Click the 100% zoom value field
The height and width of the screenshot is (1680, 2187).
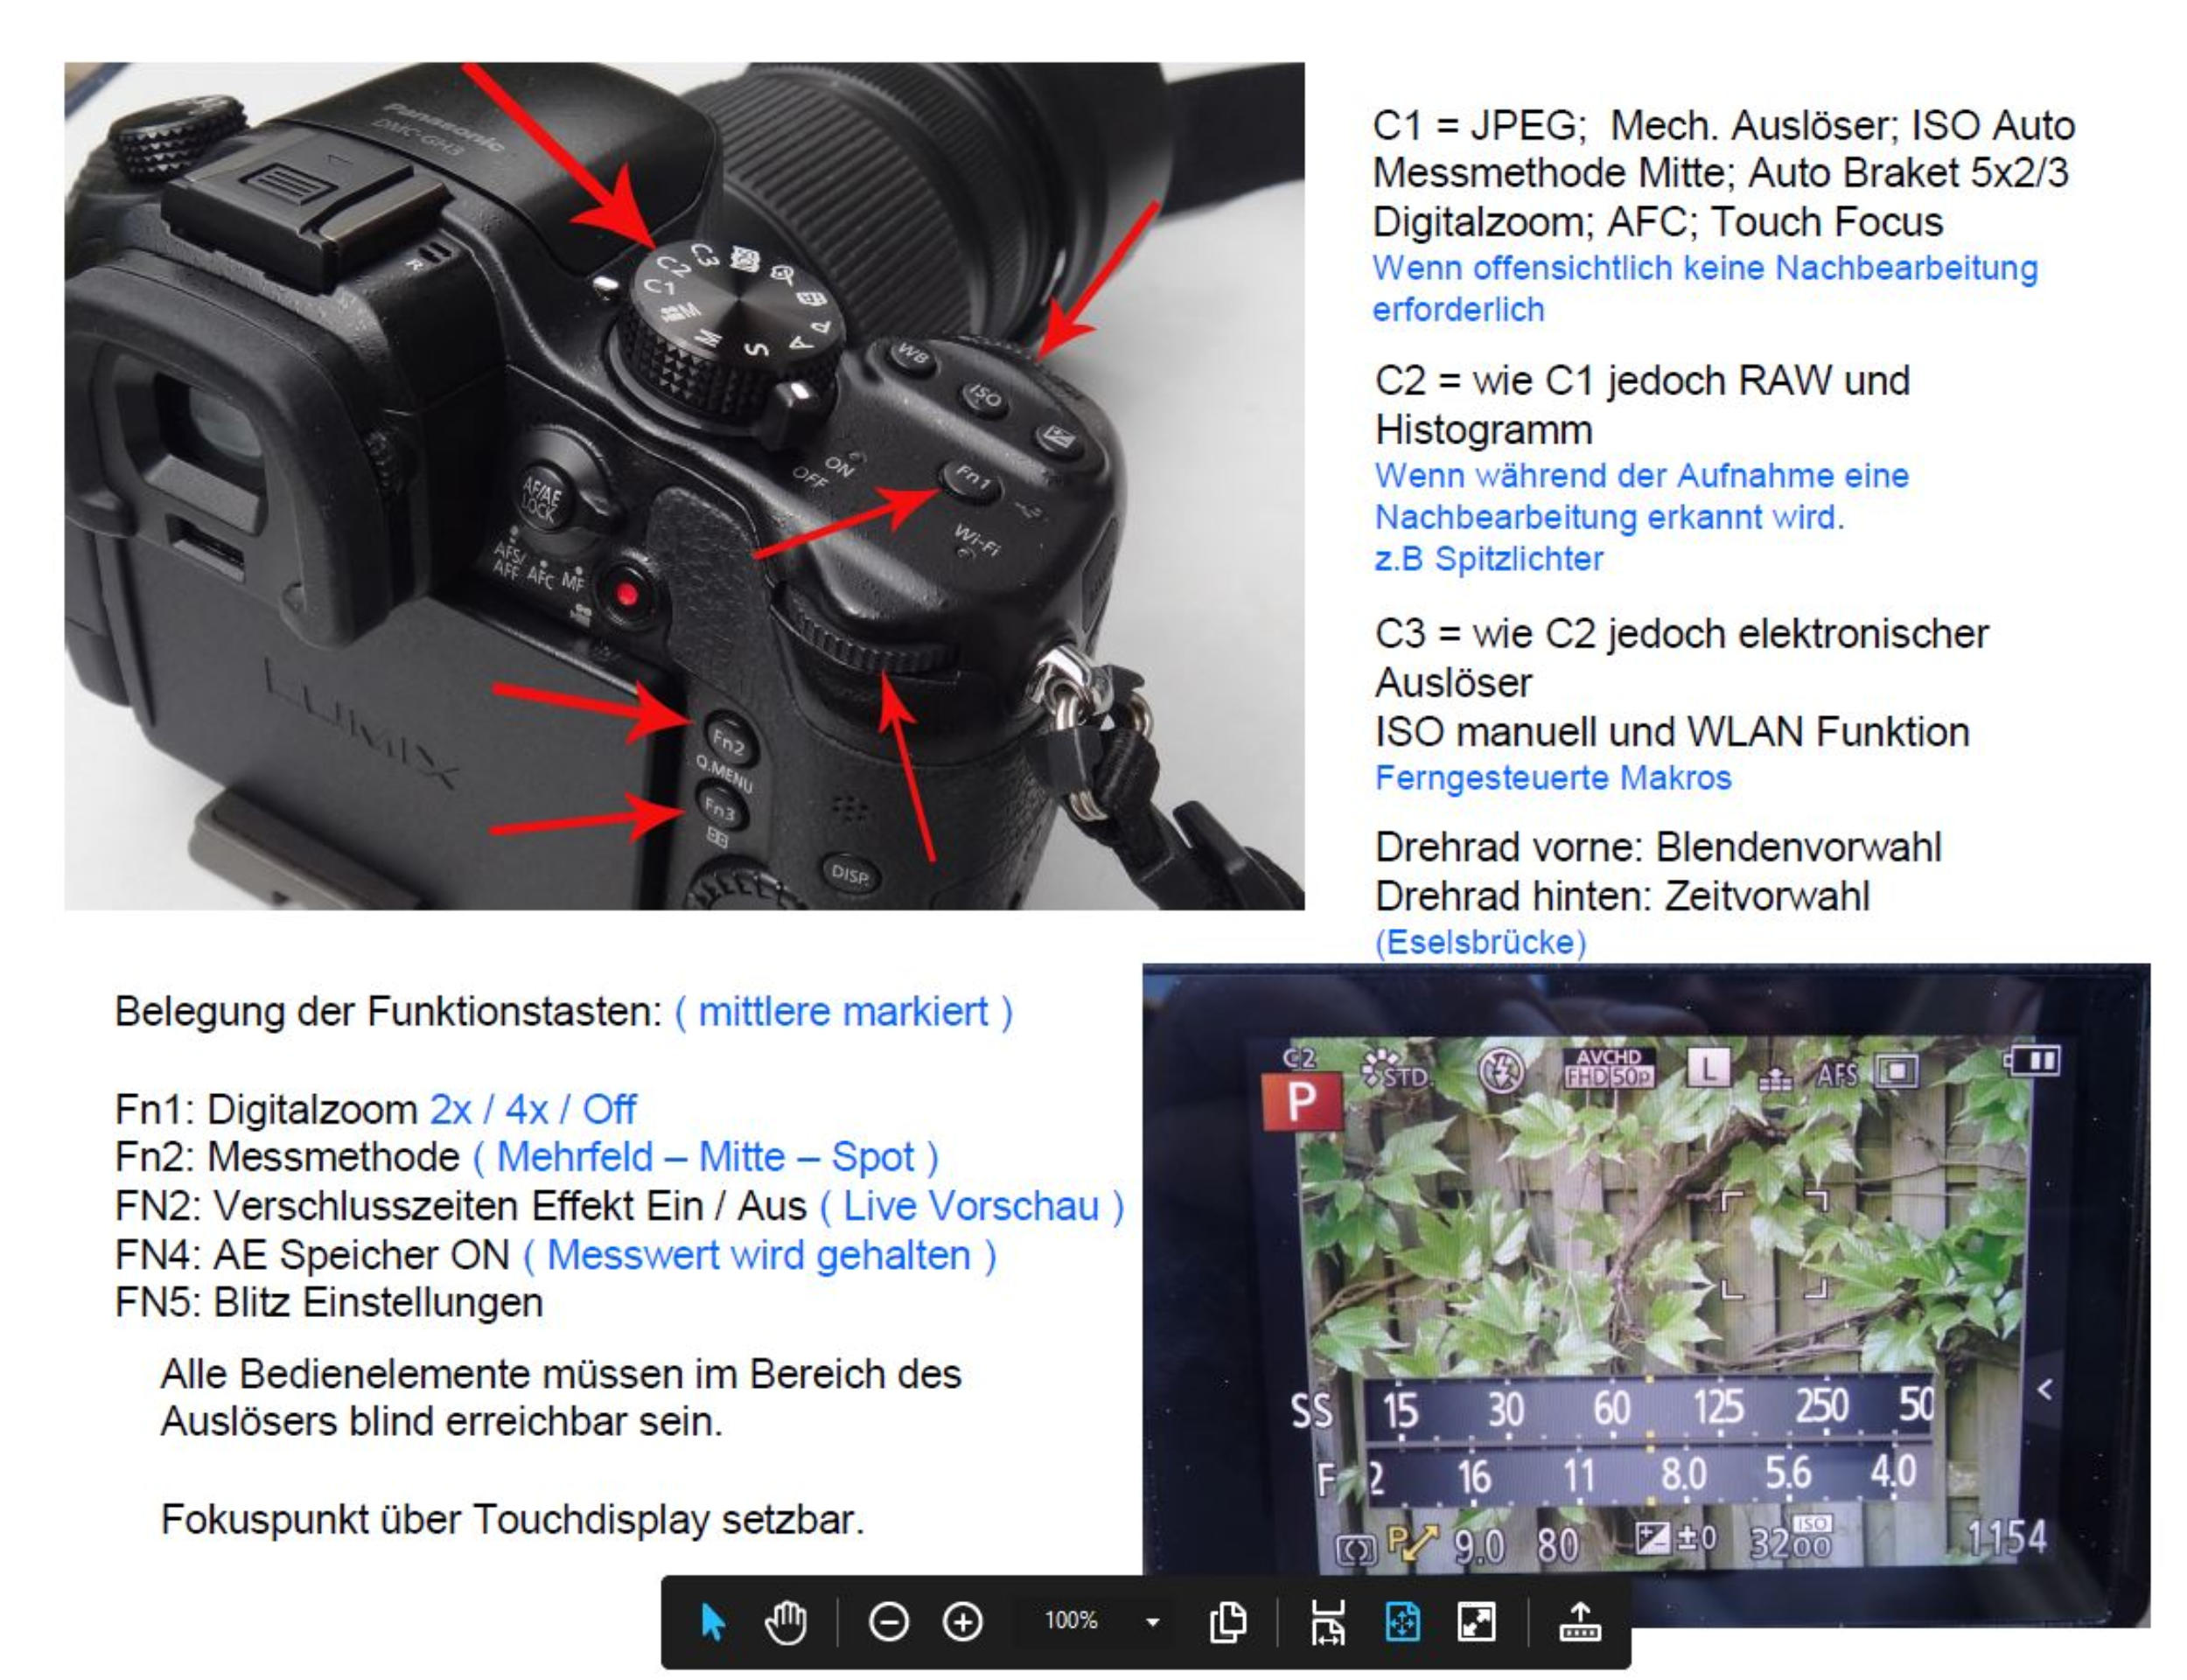[x=1071, y=1621]
